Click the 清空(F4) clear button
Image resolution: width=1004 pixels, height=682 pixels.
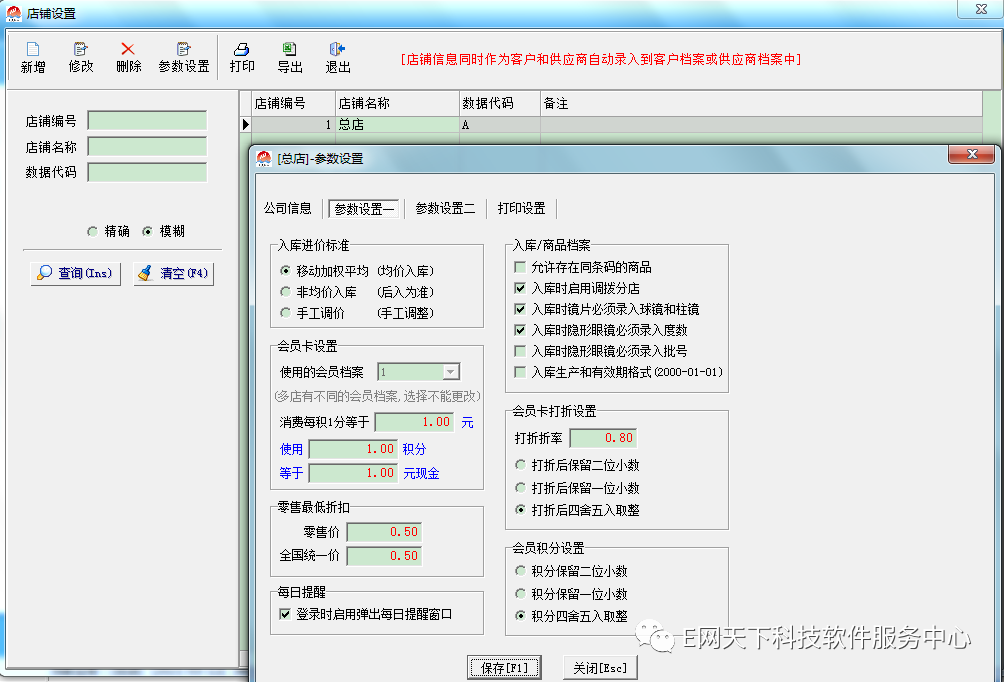tap(174, 273)
